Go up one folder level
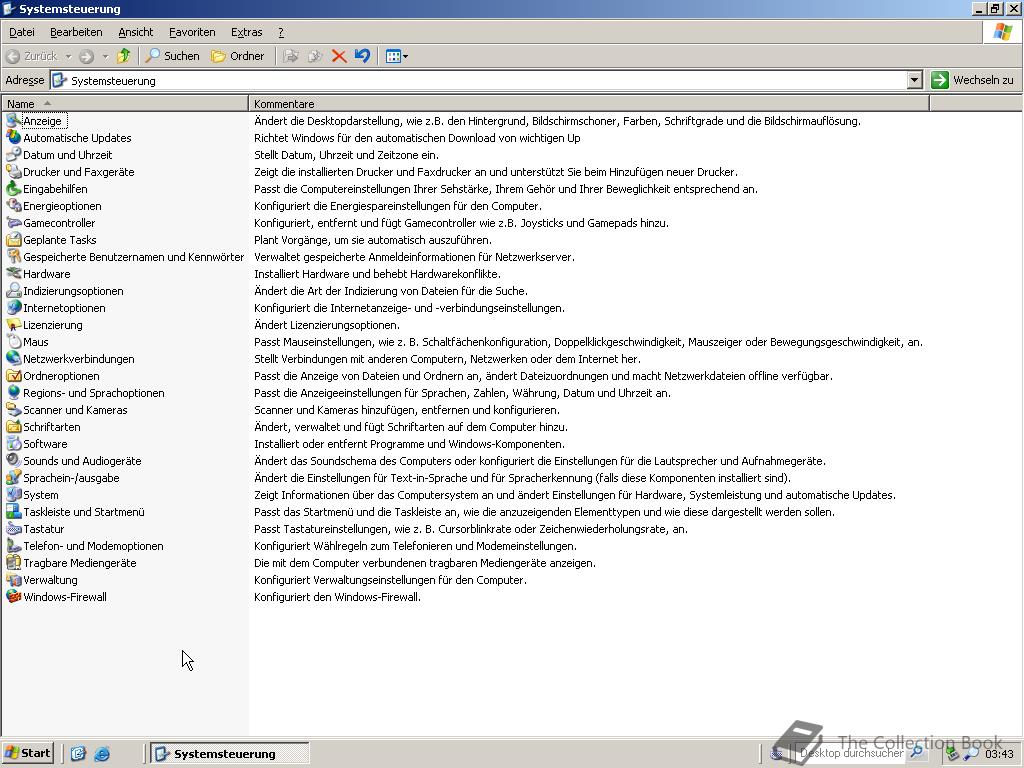The height and width of the screenshot is (768, 1024). pos(123,56)
